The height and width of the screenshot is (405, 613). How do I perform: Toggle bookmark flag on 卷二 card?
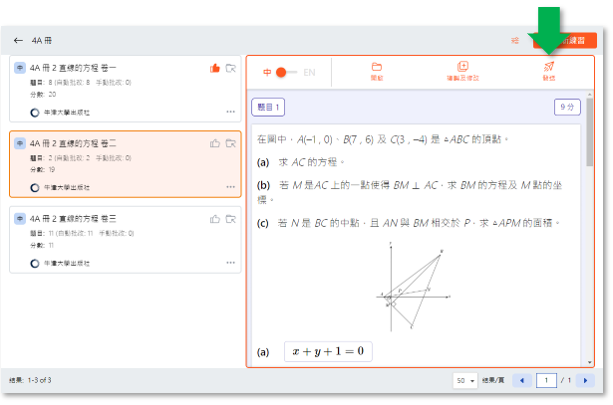click(231, 144)
